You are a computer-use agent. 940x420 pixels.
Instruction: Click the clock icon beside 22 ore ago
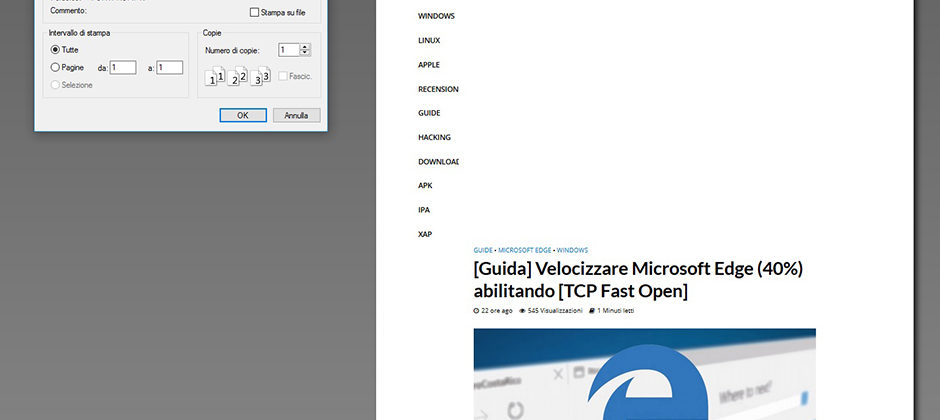[477, 311]
